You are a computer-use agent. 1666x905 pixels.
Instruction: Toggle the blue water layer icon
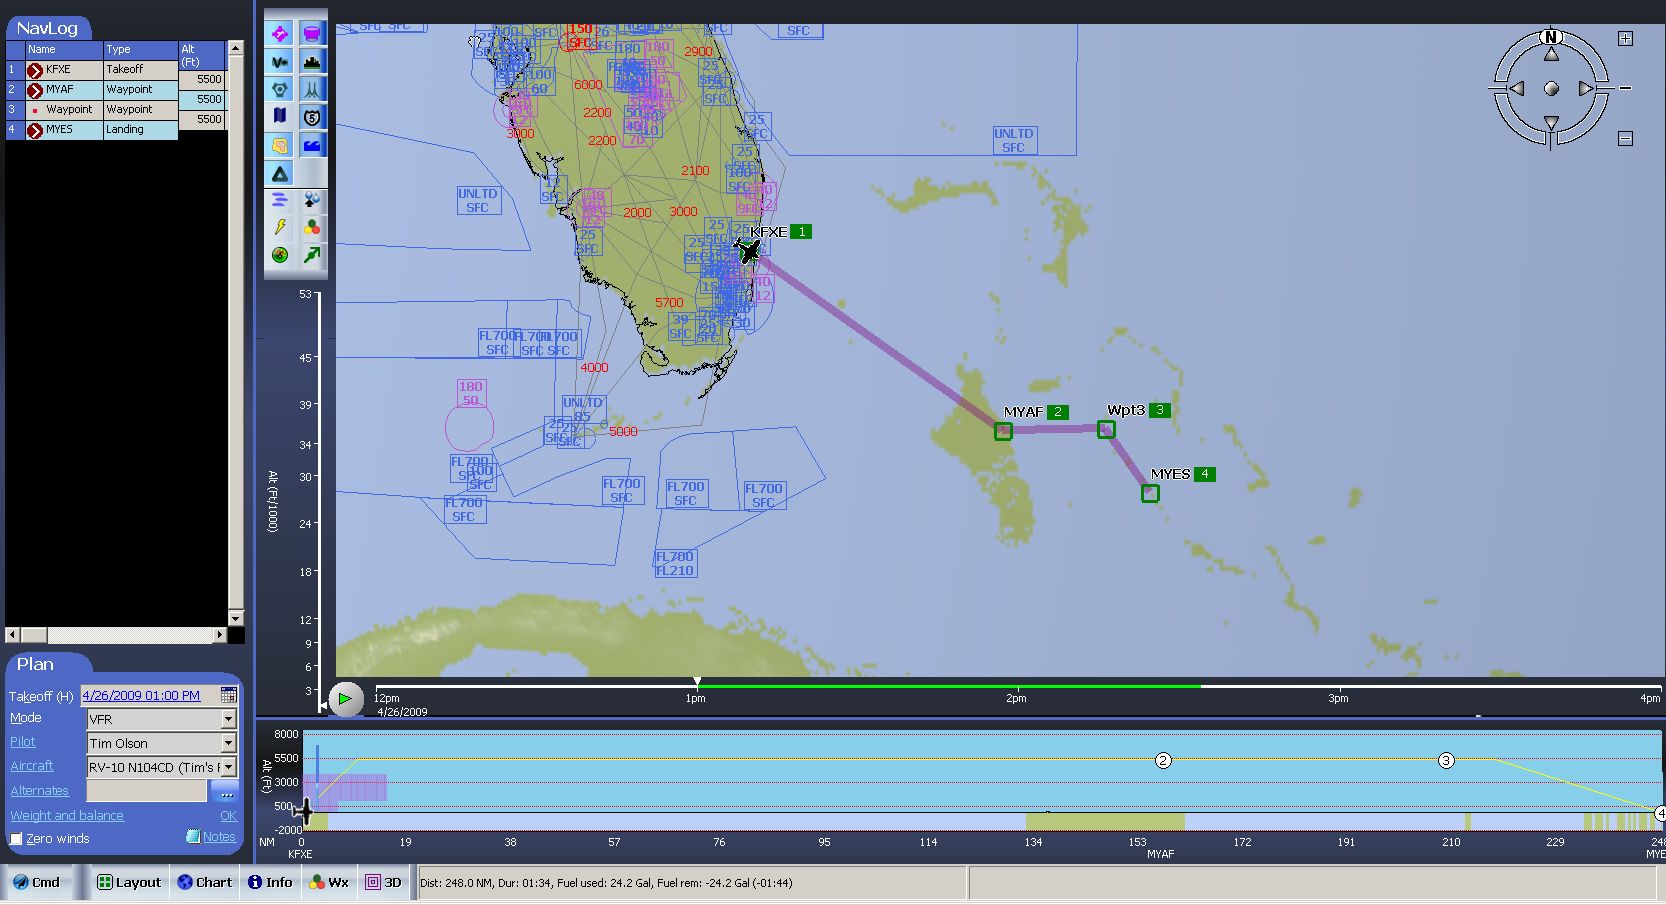312,145
